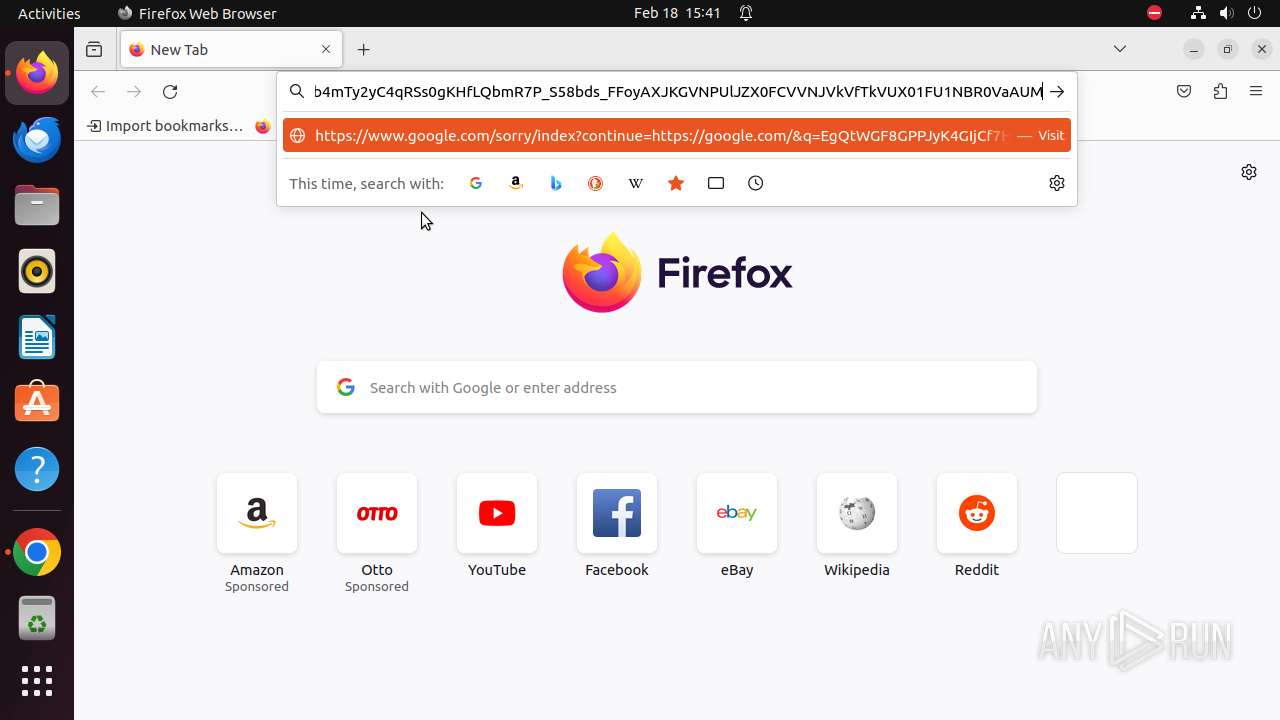This screenshot has height=720, width=1280.
Task: Open Activities overview
Action: click(x=49, y=13)
